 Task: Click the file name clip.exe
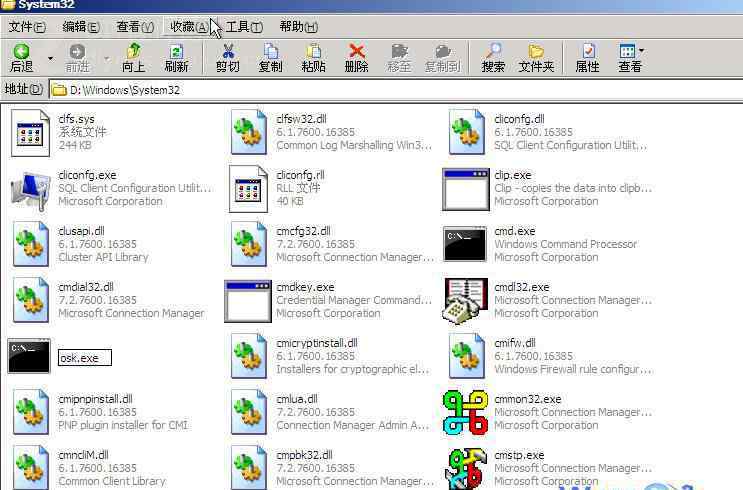(x=513, y=175)
